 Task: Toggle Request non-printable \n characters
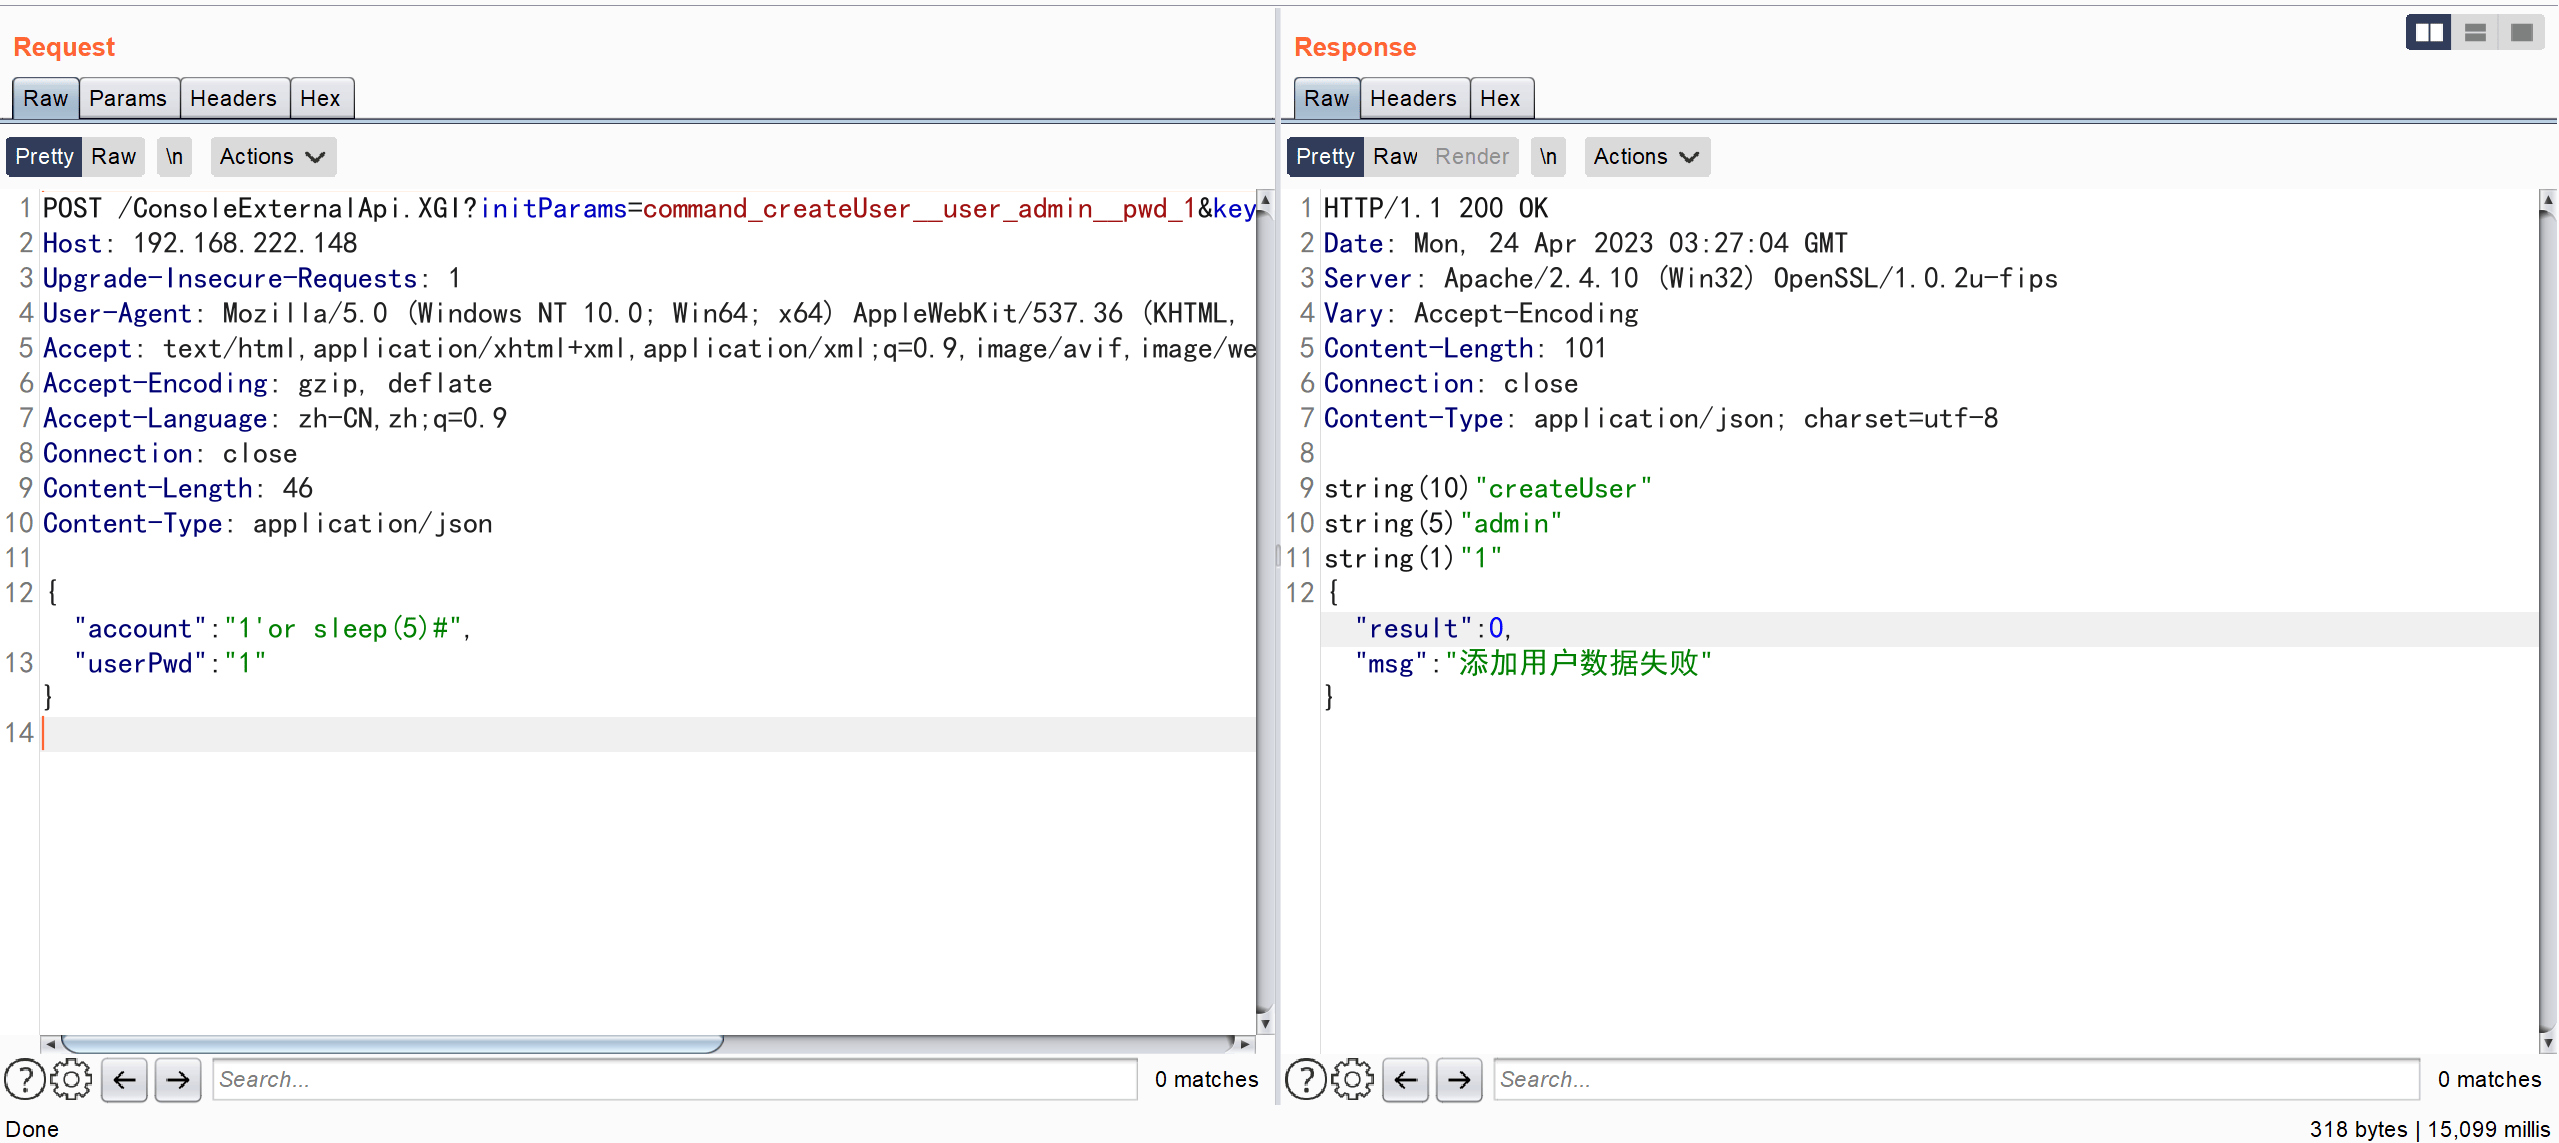(174, 157)
